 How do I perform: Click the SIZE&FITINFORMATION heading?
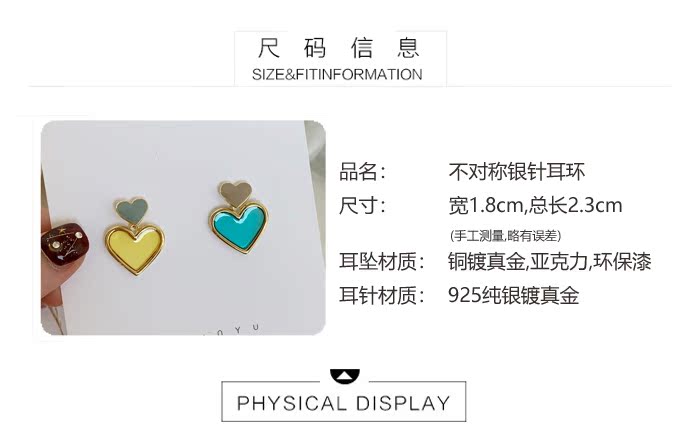pyautogui.click(x=337, y=74)
